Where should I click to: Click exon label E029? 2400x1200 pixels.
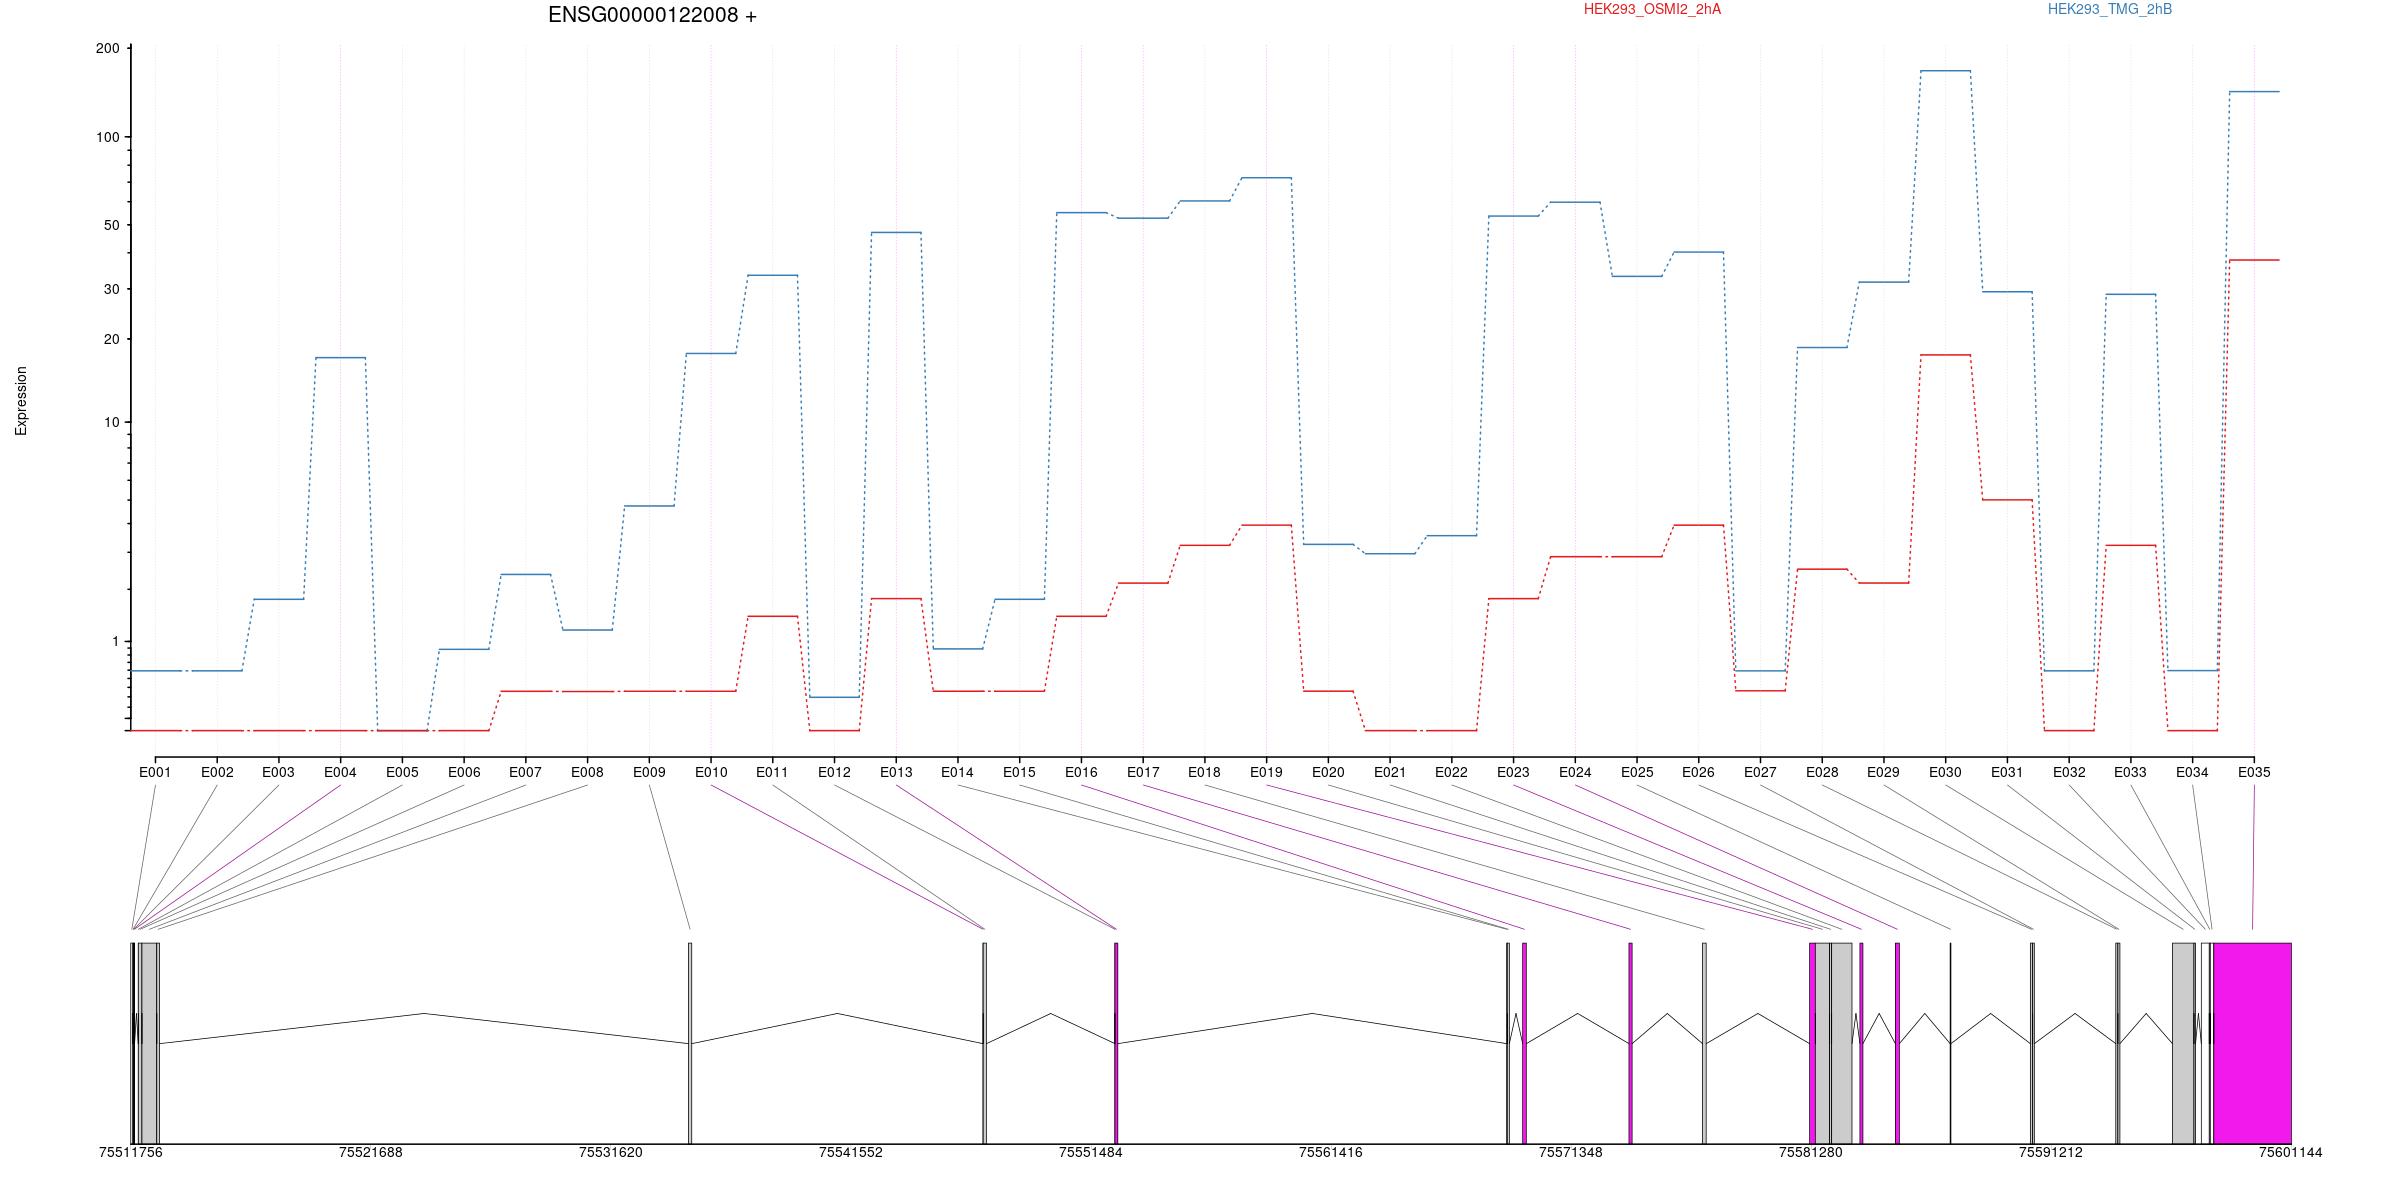point(1883,772)
